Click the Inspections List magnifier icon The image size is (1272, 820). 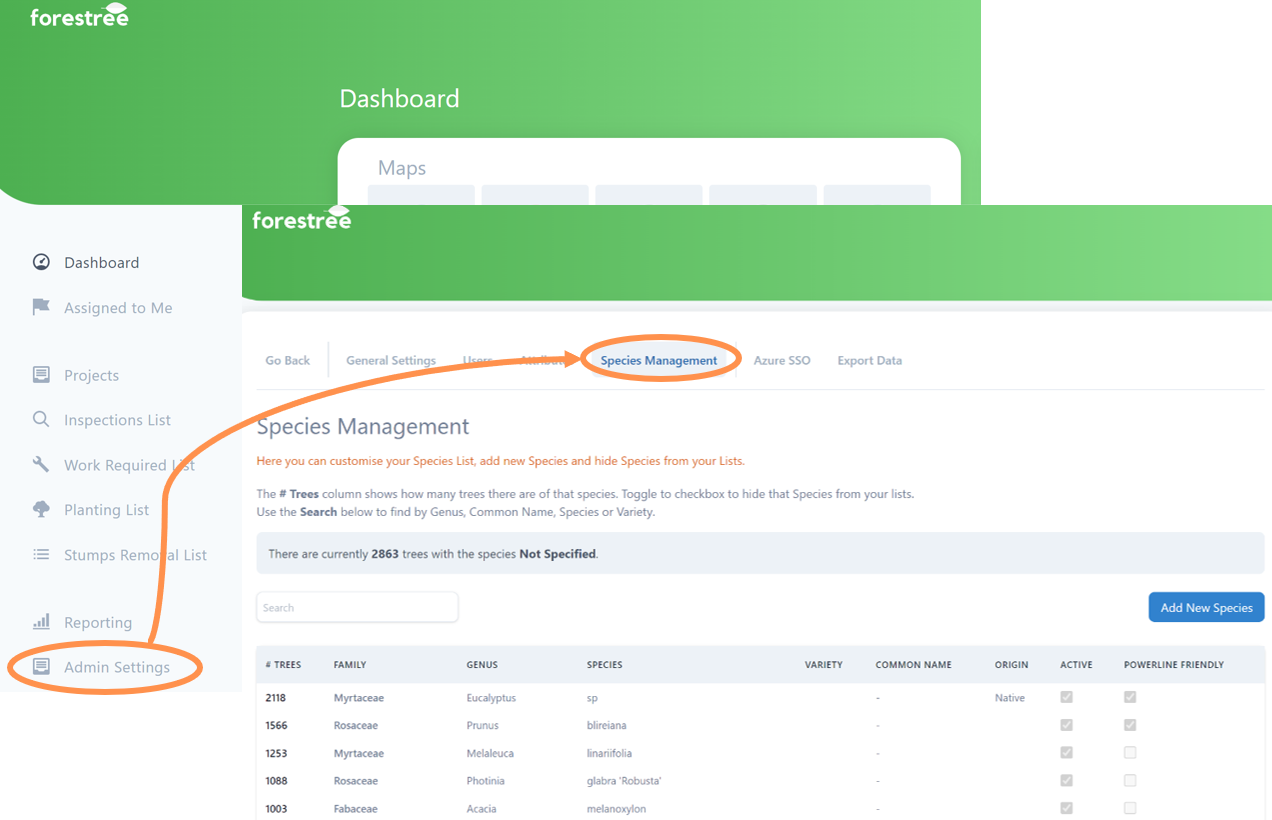[41, 419]
